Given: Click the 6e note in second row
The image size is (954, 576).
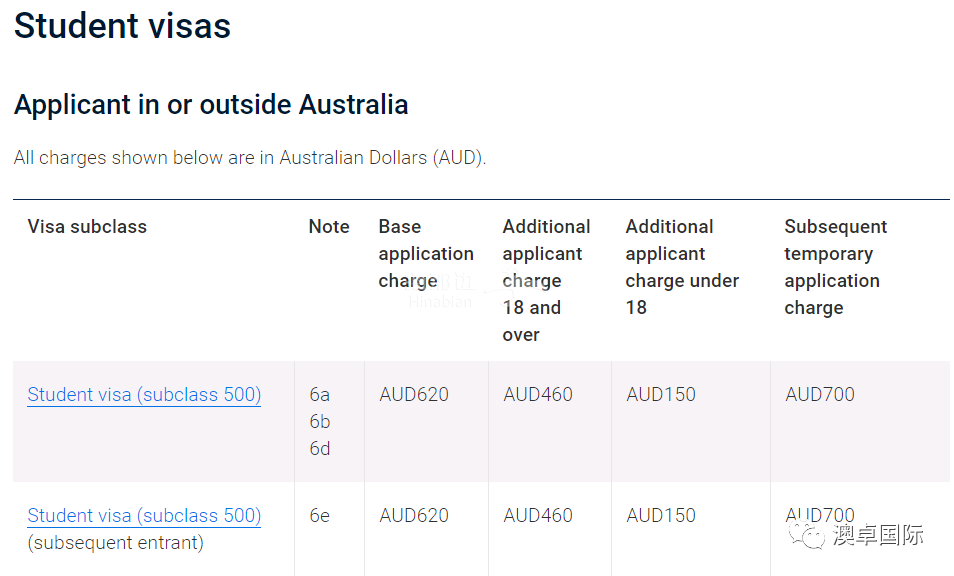Looking at the screenshot, I should click(x=319, y=516).
